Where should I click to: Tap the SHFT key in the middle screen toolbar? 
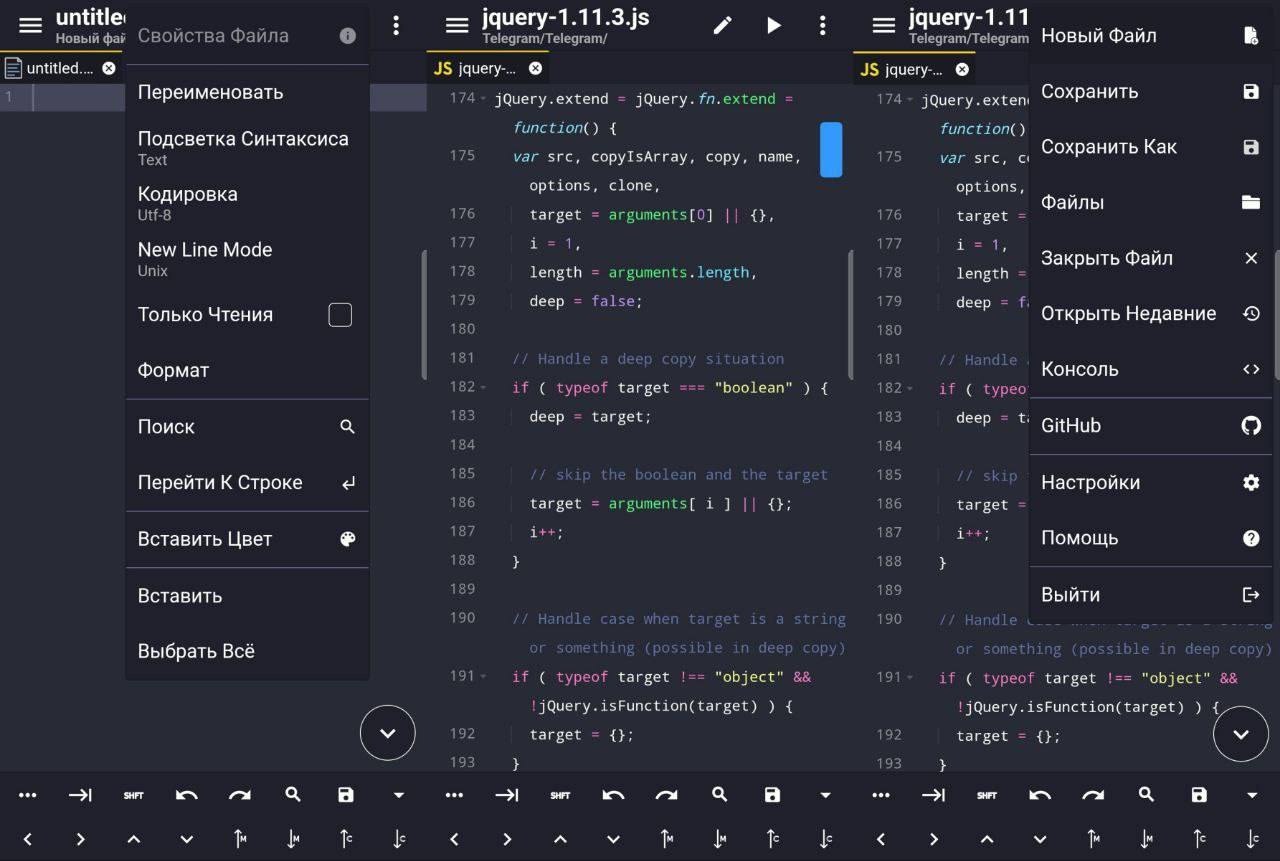pyautogui.click(x=560, y=796)
